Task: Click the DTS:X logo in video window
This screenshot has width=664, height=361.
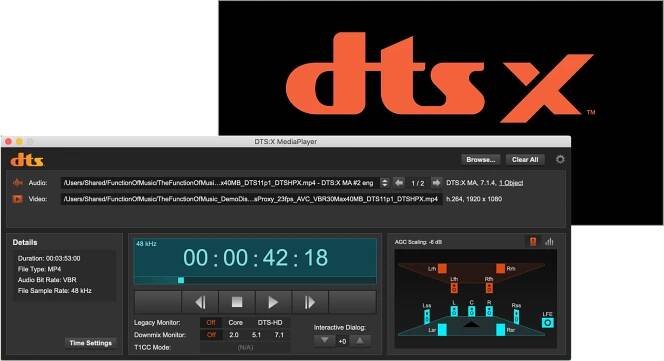Action: tap(440, 78)
